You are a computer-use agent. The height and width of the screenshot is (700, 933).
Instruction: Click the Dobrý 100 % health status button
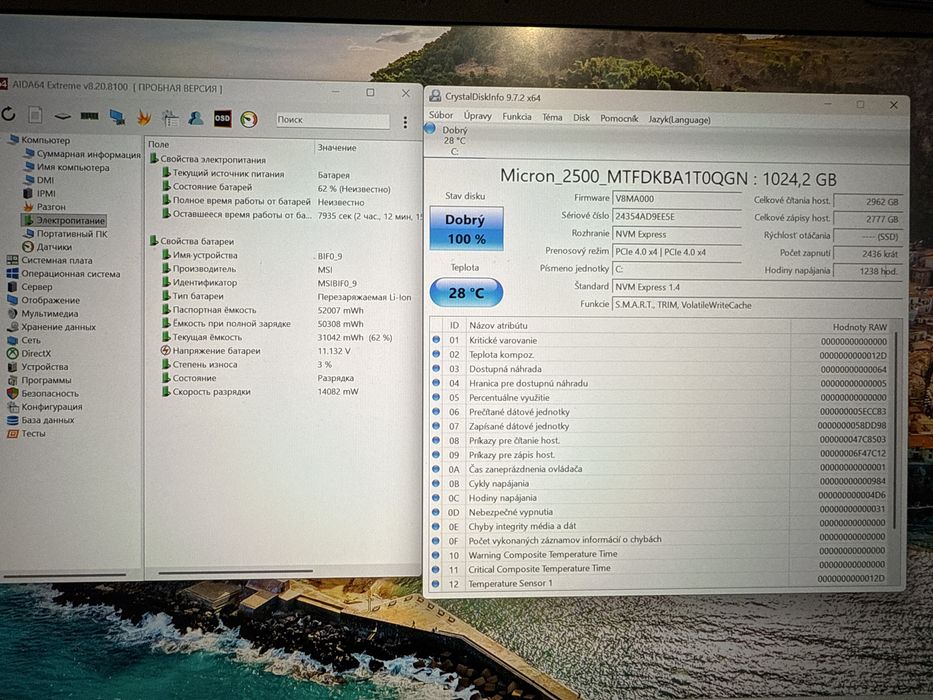point(466,229)
